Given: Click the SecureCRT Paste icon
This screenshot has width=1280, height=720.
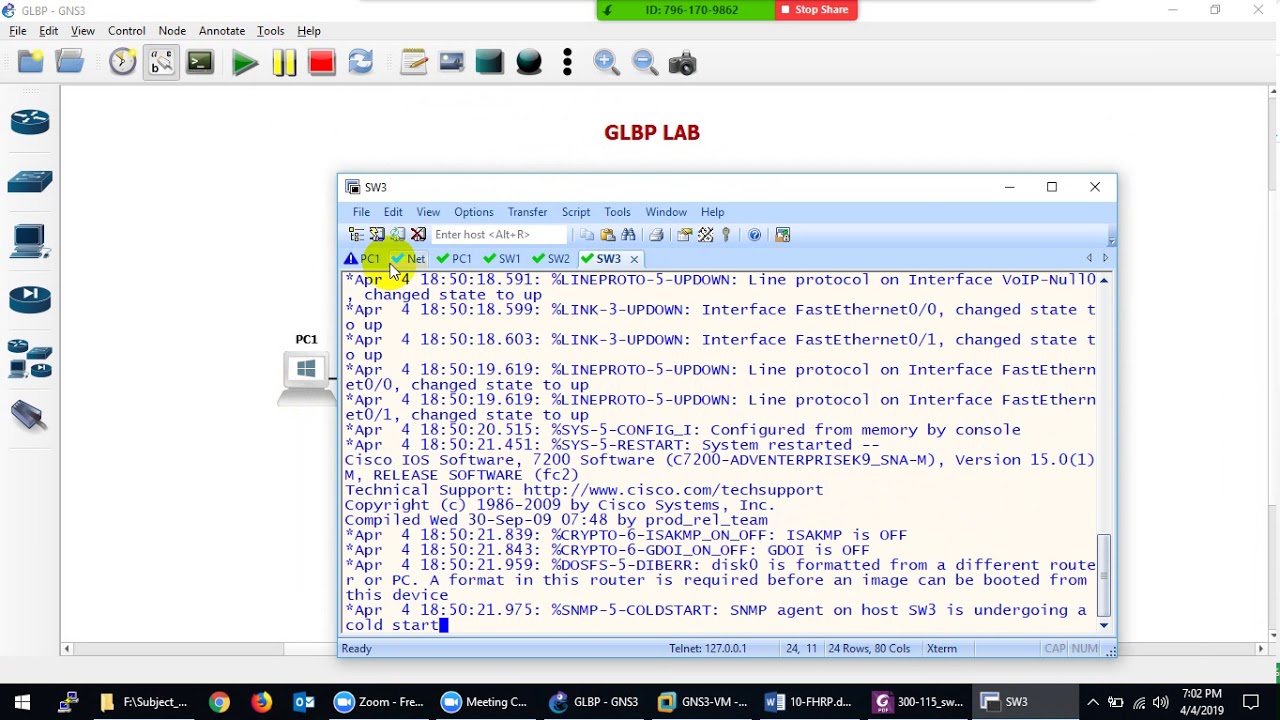Looking at the screenshot, I should pos(607,235).
